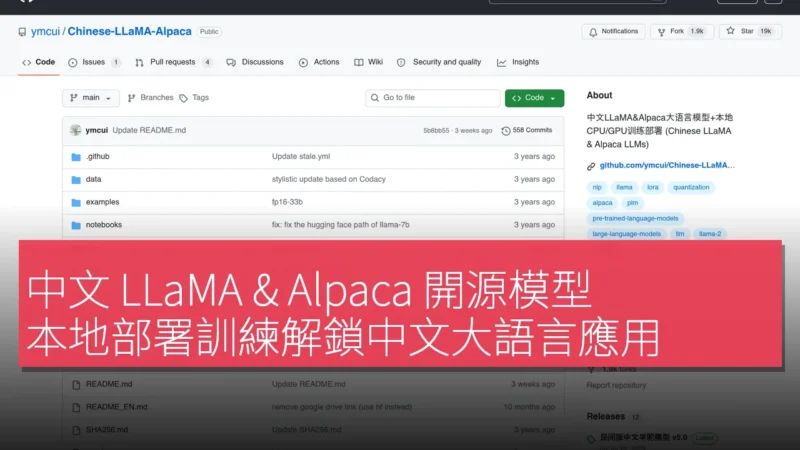800x450 pixels.
Task: Select the alpaca topic tag
Action: (602, 203)
